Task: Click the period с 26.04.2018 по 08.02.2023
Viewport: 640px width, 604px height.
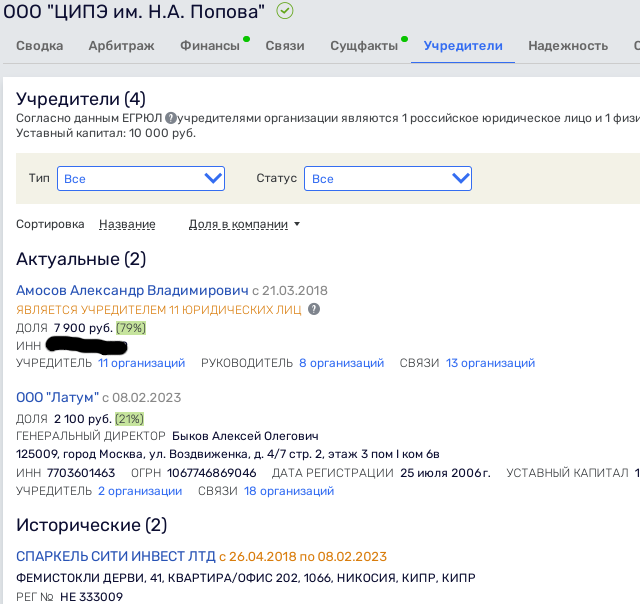Action: click(303, 556)
